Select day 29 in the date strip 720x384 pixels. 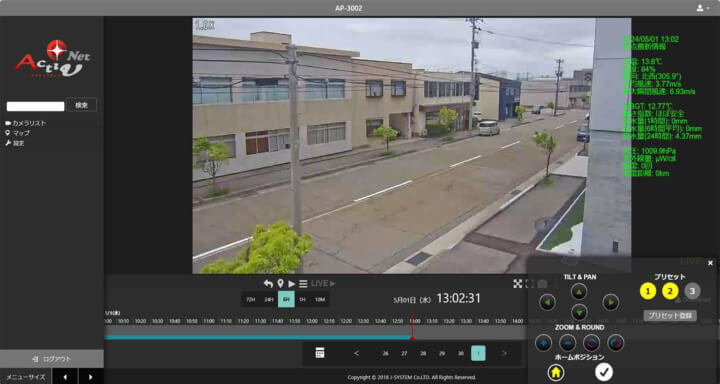[442, 353]
